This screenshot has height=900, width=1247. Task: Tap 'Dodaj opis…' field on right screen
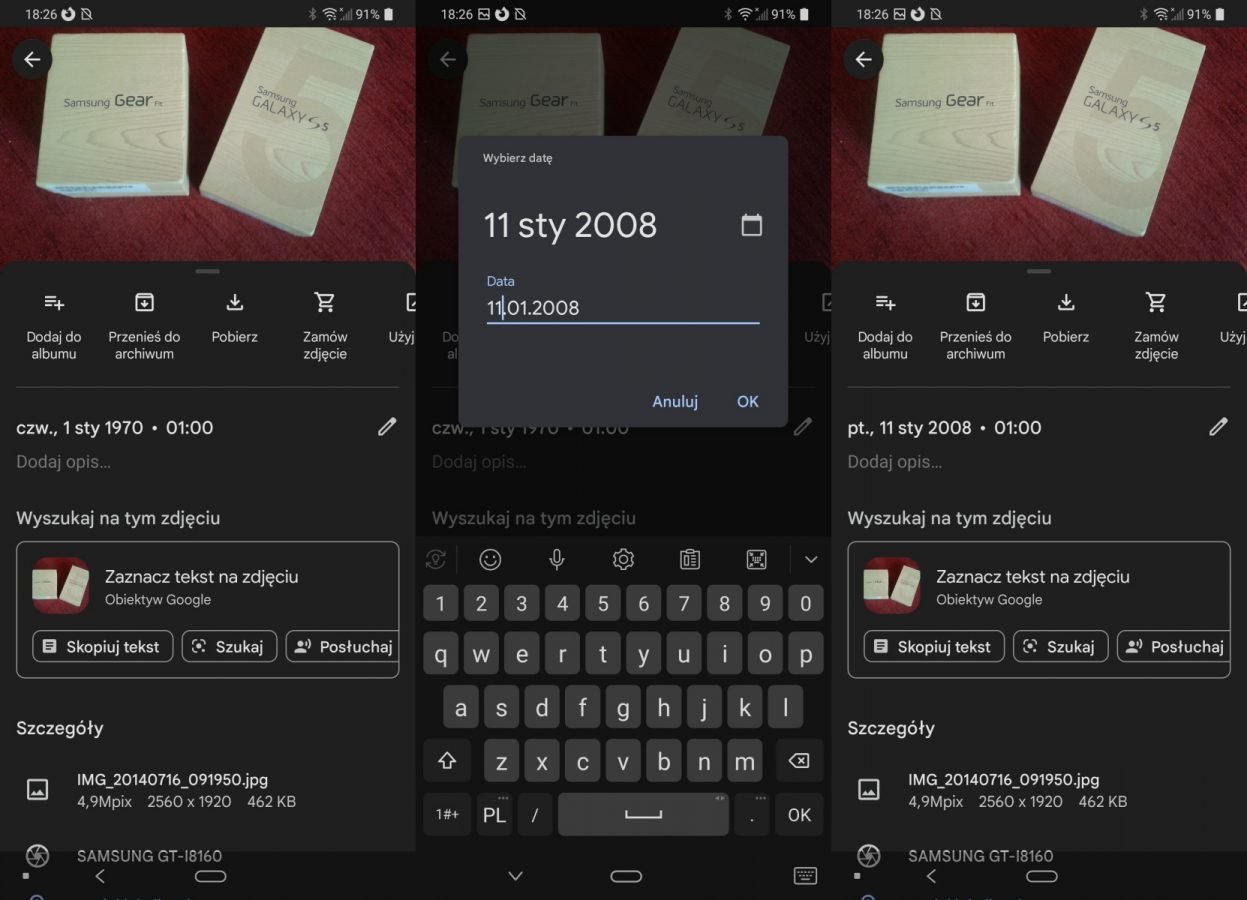tap(895, 462)
